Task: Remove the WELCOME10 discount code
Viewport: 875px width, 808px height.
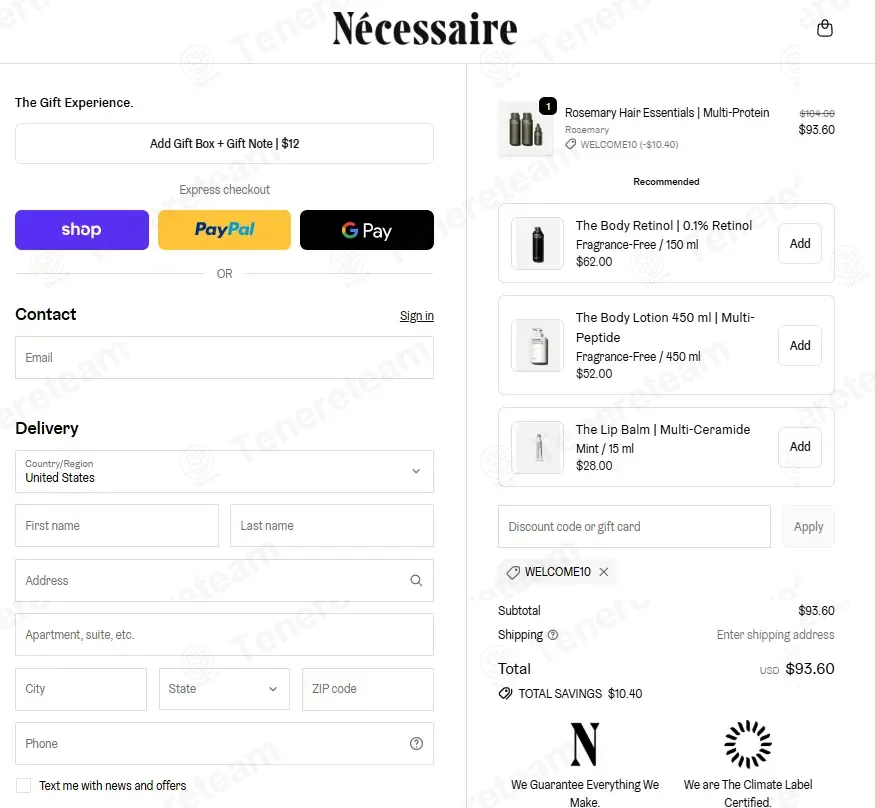Action: click(604, 572)
